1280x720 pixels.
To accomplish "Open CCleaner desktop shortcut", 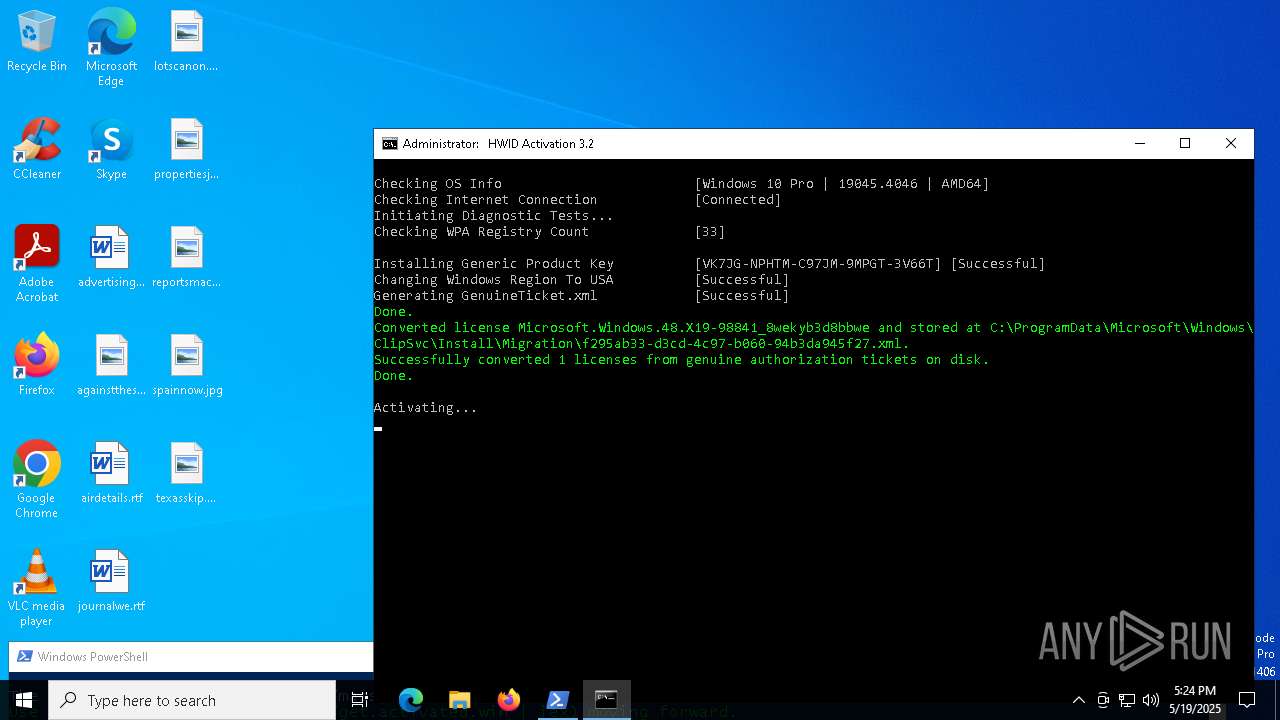I will point(37,150).
